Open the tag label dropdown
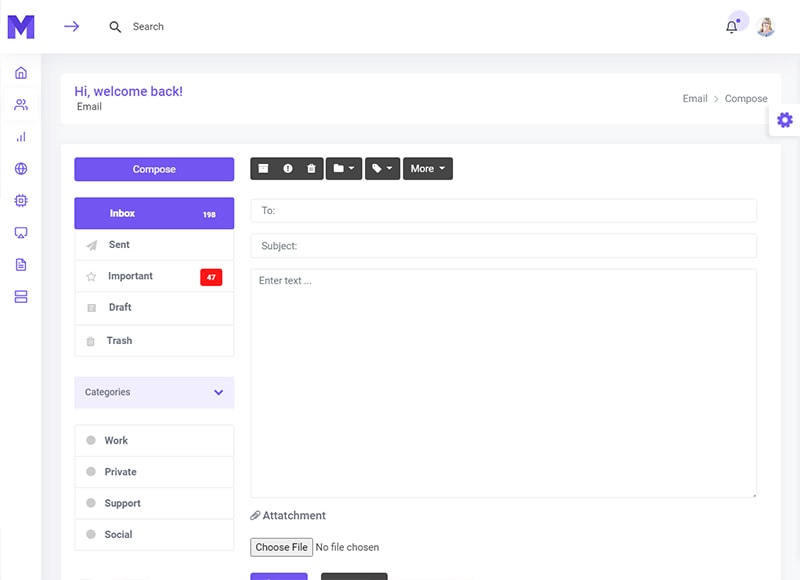 click(x=382, y=169)
